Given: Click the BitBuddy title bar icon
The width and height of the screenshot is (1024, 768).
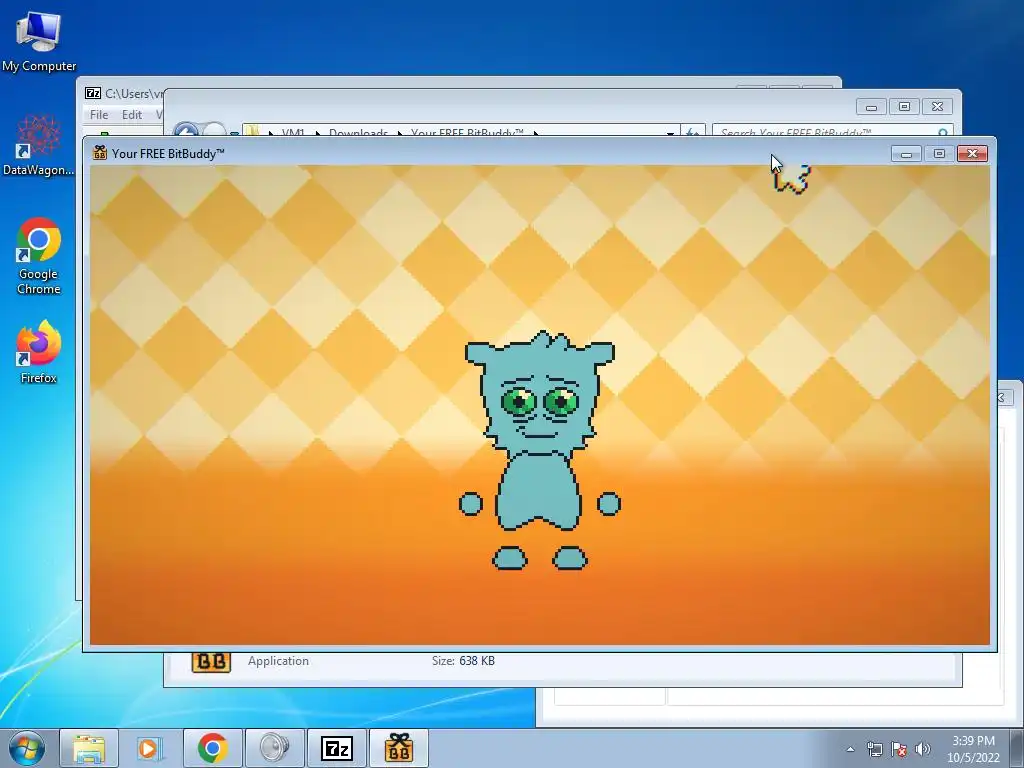Looking at the screenshot, I should click(x=100, y=153).
